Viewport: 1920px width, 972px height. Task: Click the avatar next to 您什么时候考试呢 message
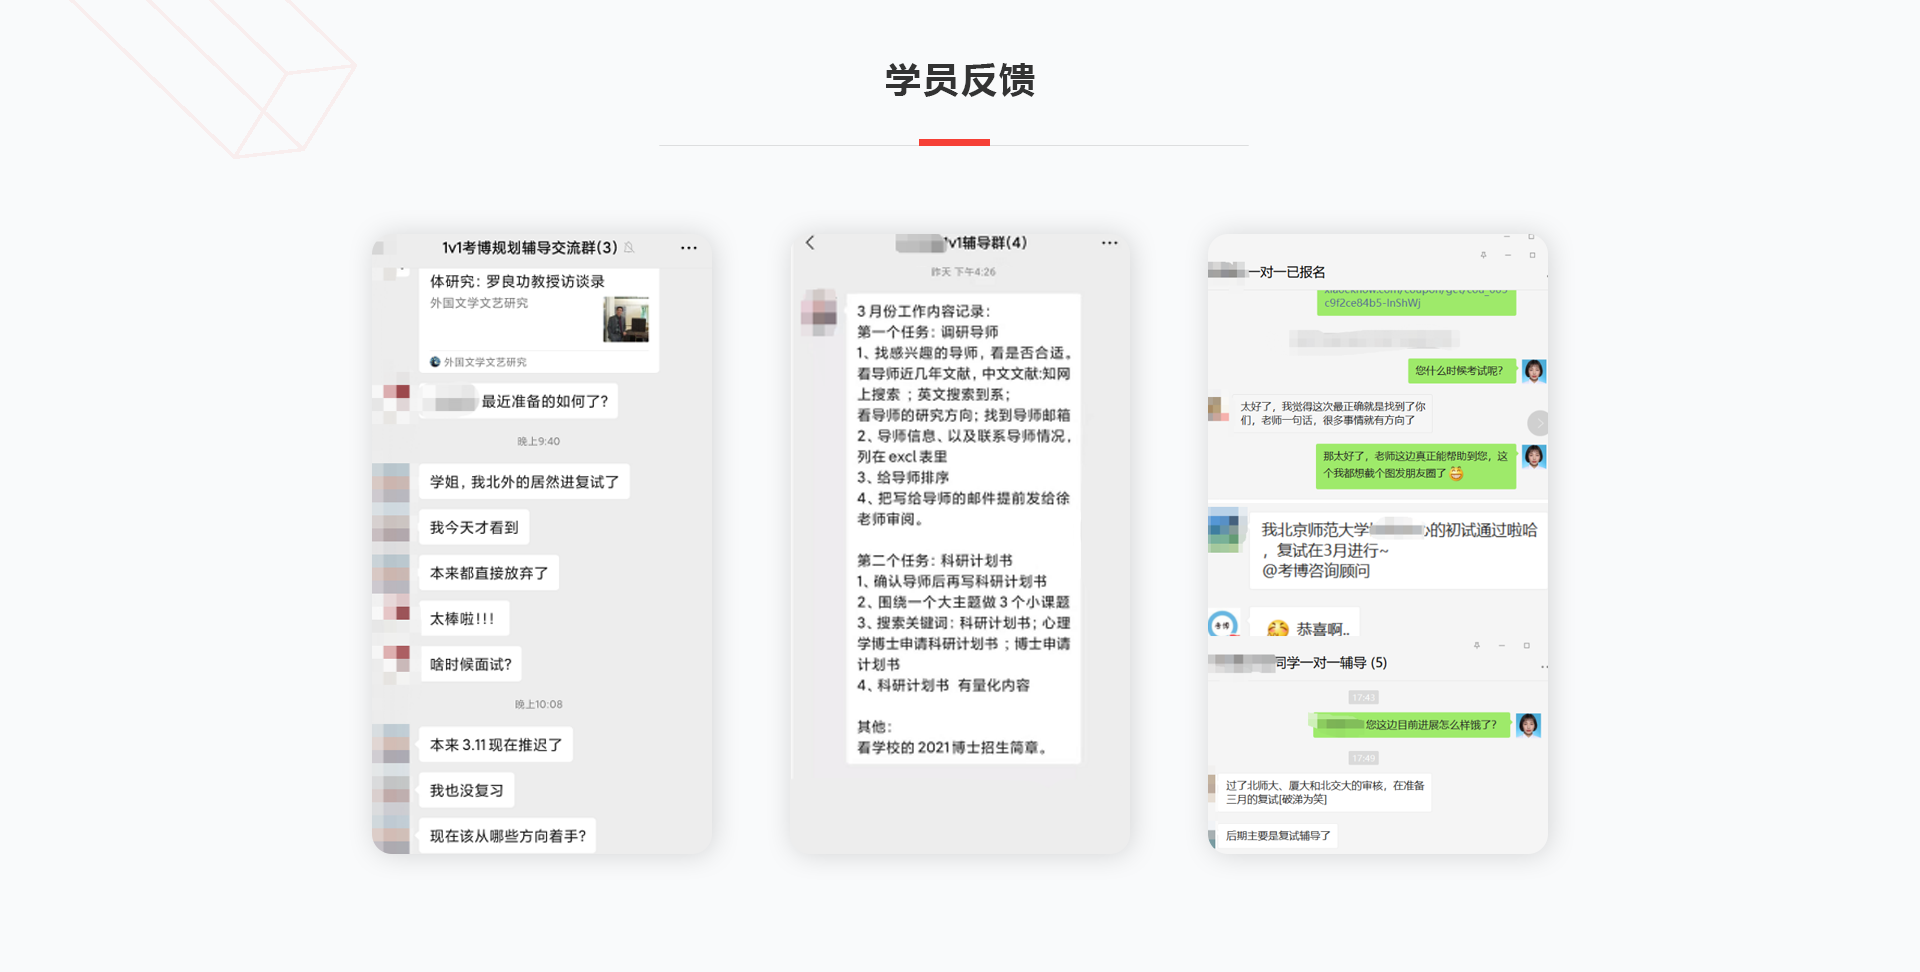coord(1533,371)
